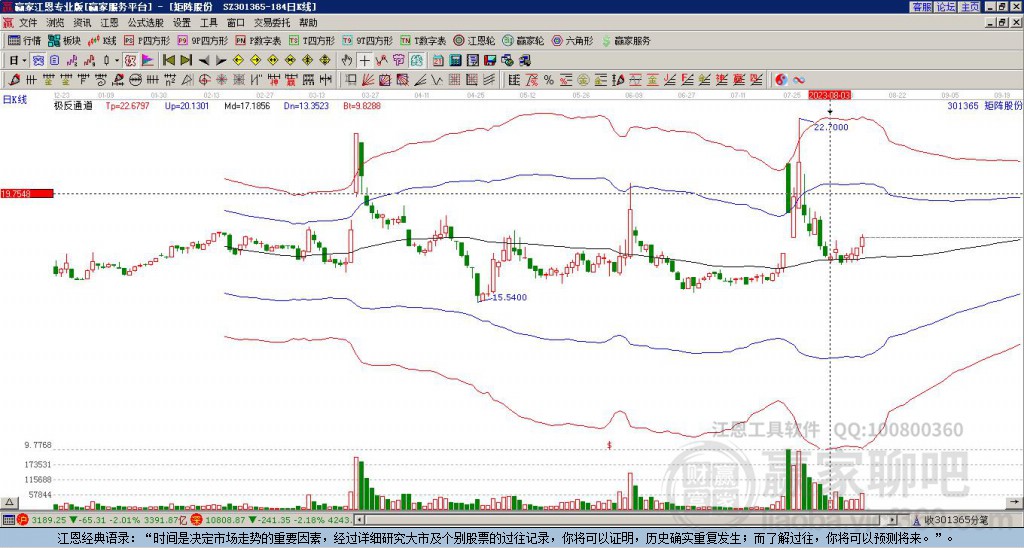The image size is (1024, 548).
Task: Click the red-blue infinity loop icon
Action: (799, 80)
